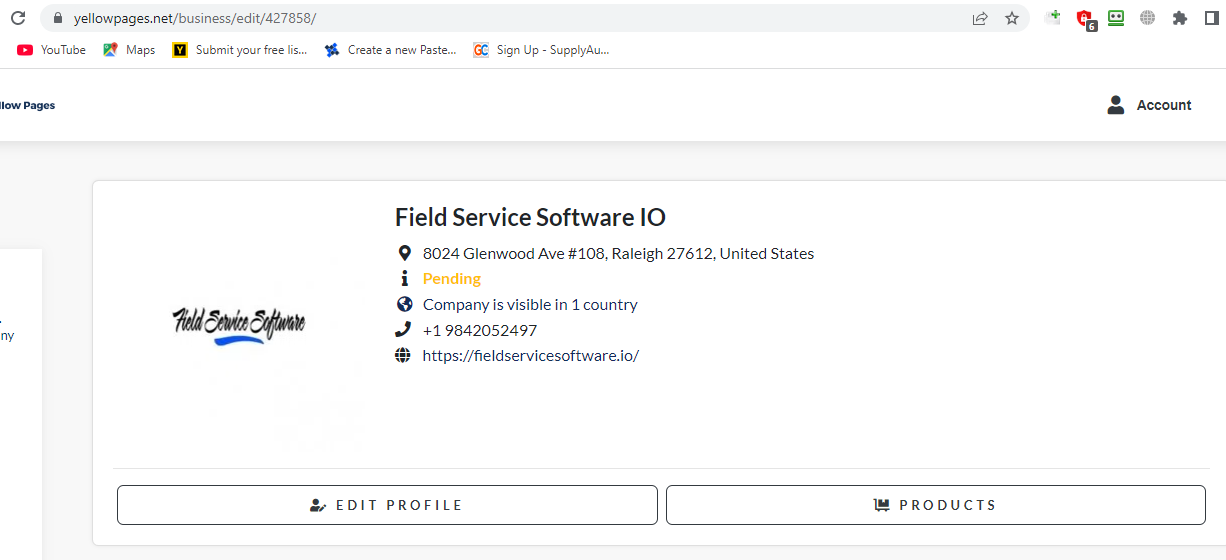
Task: Open the green robot-face extension icon
Action: point(1116,17)
